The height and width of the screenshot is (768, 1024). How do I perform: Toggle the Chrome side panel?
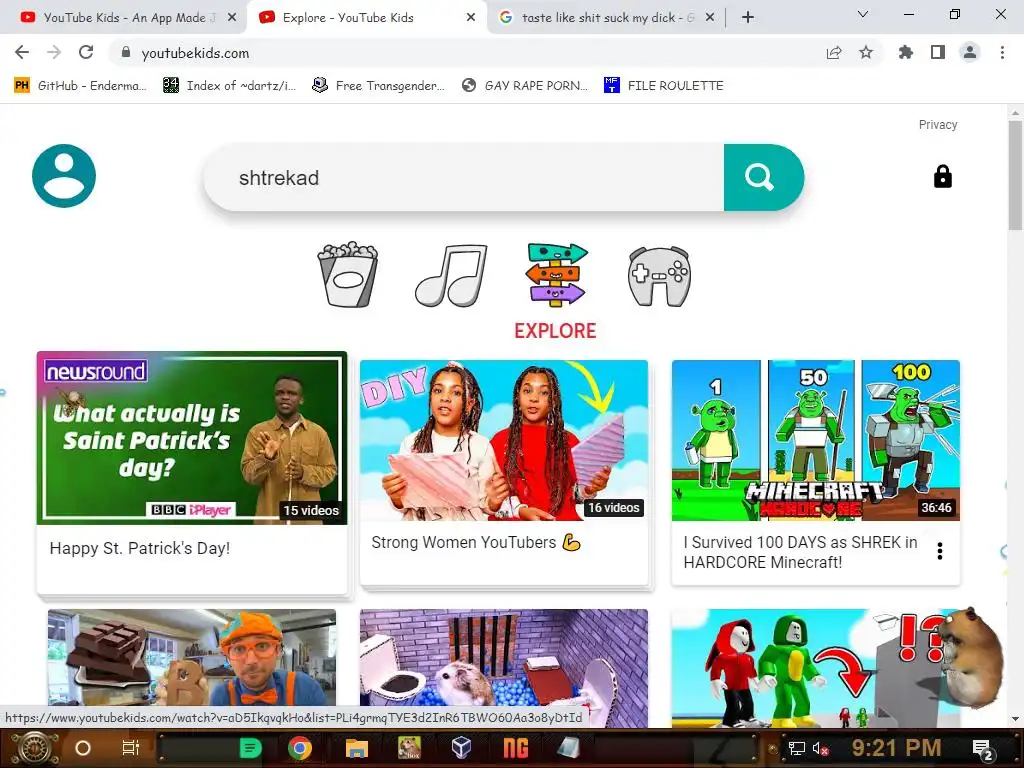tap(938, 52)
